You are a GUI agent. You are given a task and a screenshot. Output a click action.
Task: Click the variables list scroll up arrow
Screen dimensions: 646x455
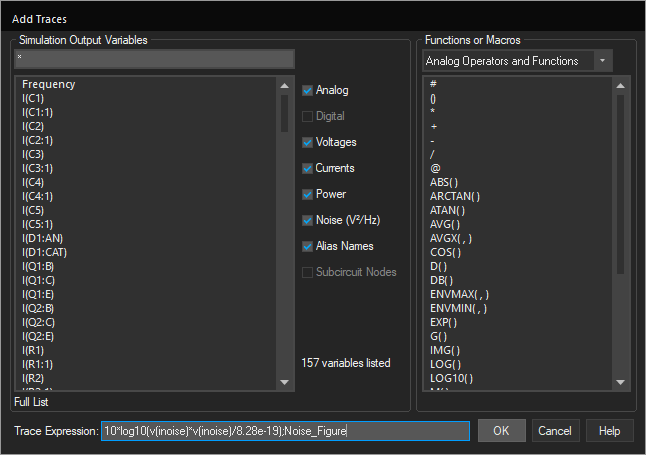pyautogui.click(x=284, y=86)
